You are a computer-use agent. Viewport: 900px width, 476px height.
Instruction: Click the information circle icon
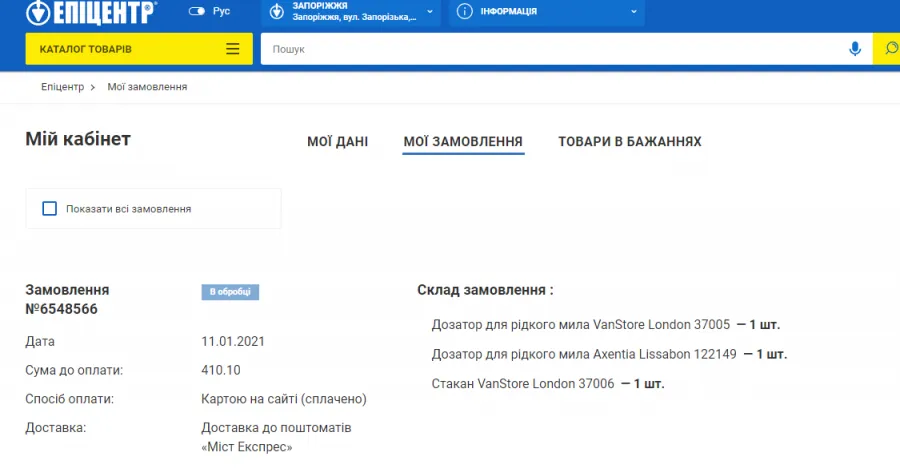pyautogui.click(x=464, y=11)
